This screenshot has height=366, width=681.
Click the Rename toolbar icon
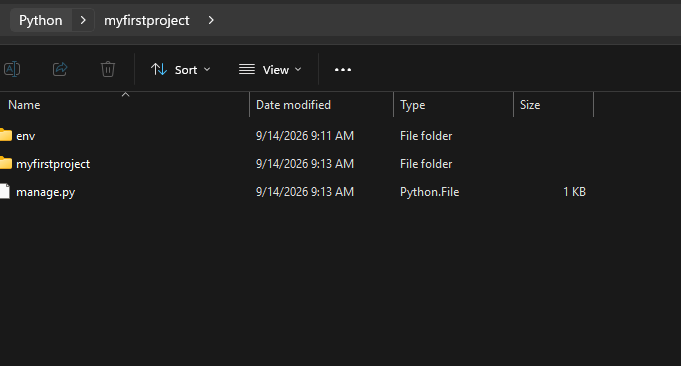(12, 69)
